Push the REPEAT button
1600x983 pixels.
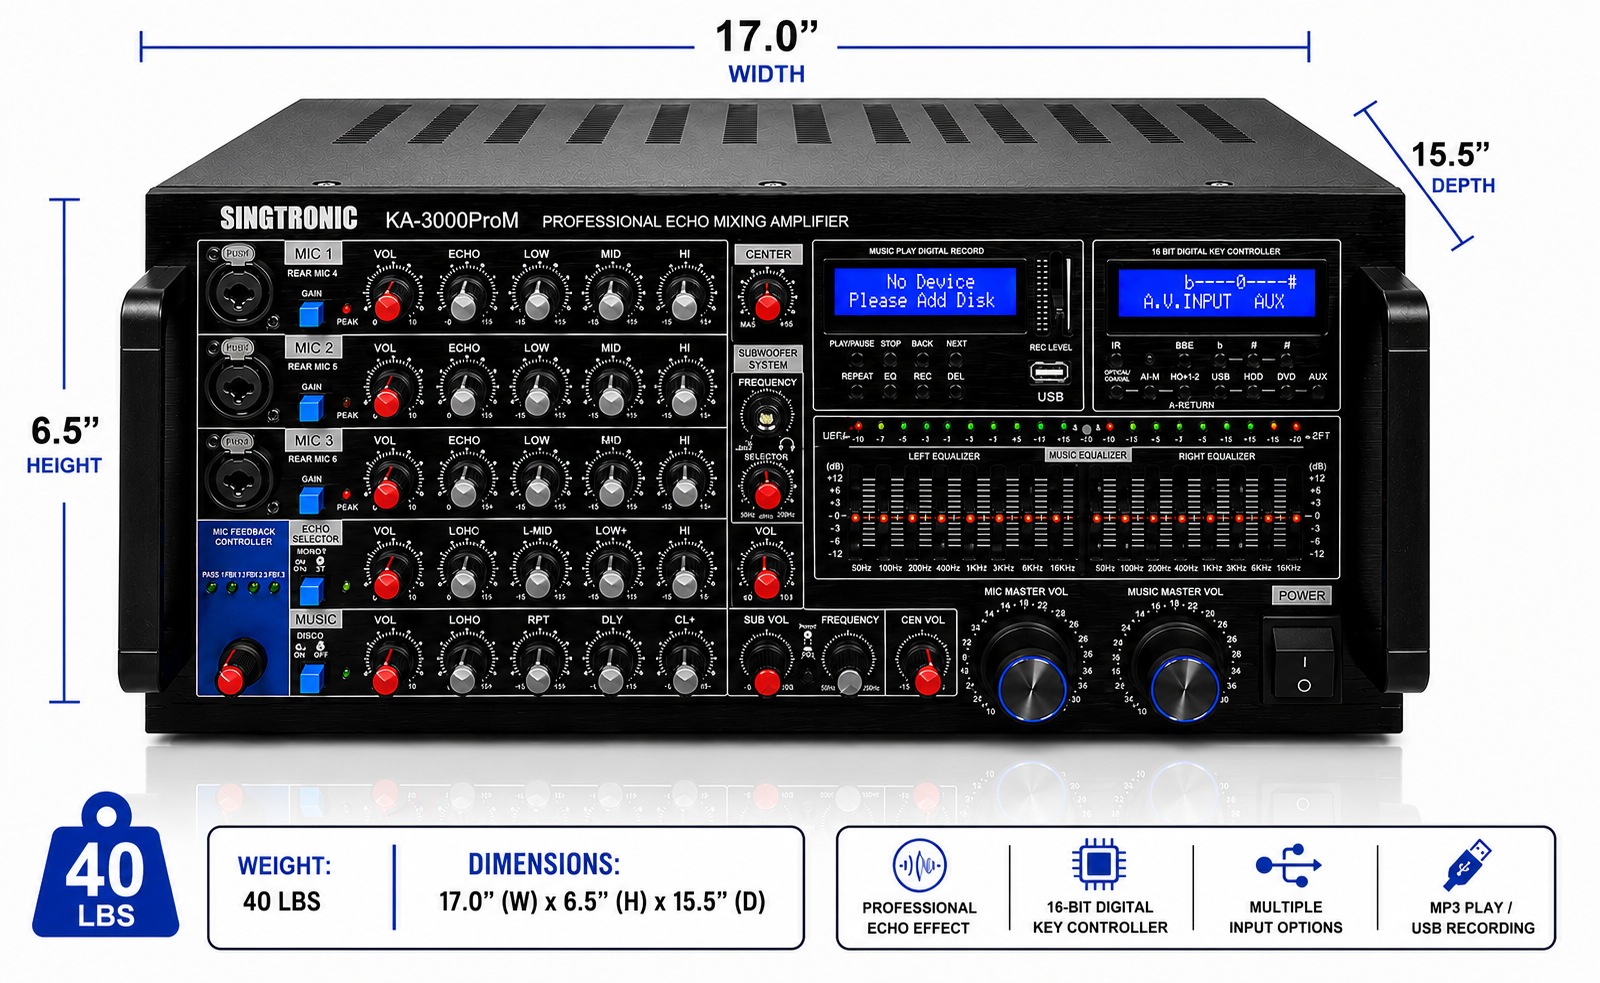[855, 392]
